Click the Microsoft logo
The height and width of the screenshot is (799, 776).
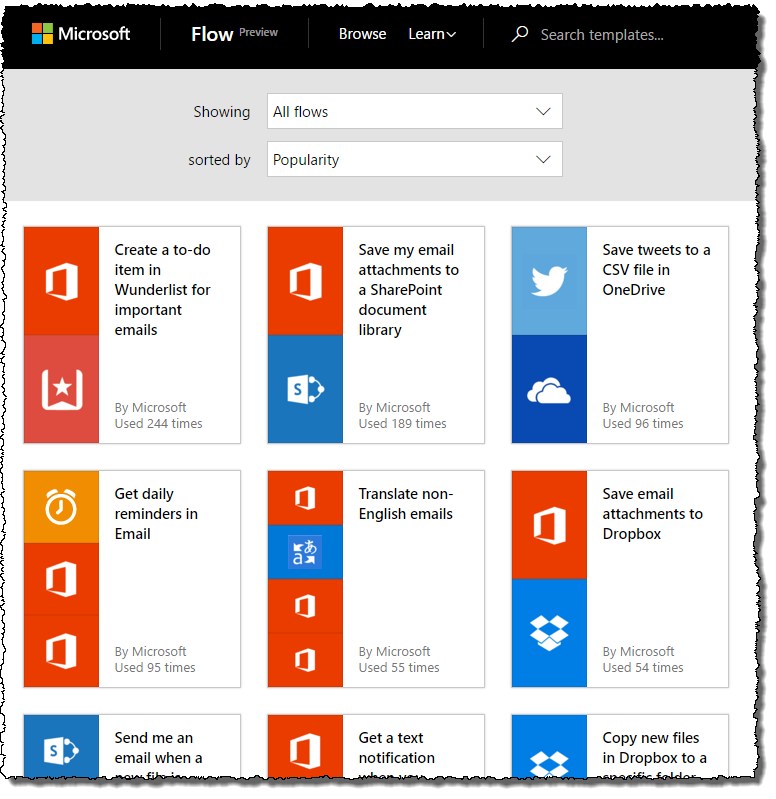pos(81,34)
